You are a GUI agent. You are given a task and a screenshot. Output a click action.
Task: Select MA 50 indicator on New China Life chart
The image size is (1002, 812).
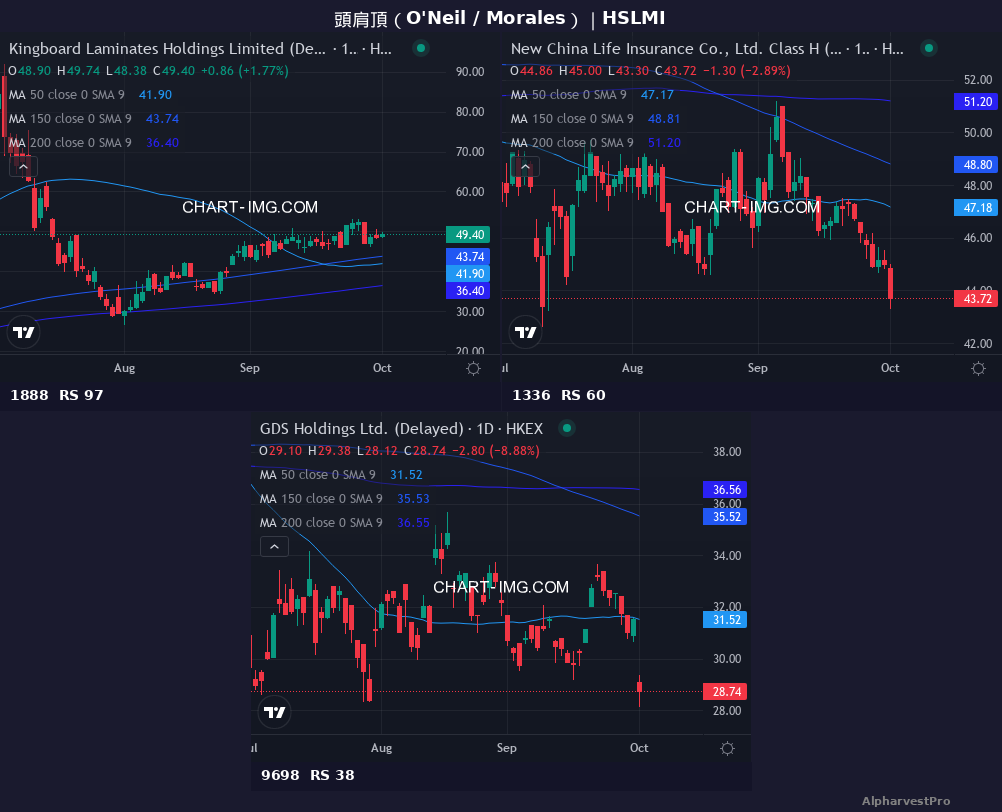(592, 95)
